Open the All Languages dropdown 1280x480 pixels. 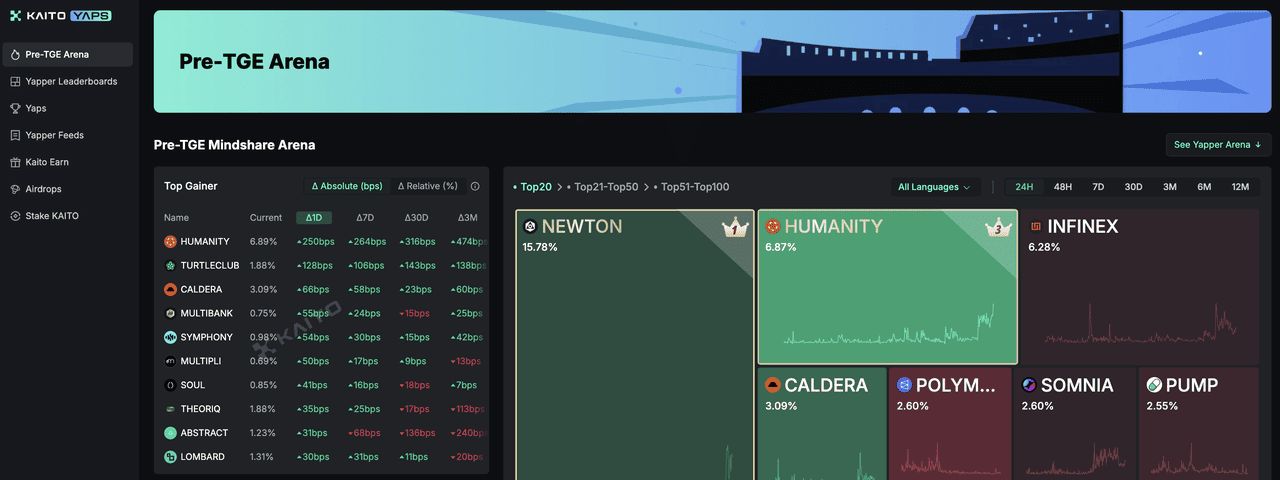point(934,187)
